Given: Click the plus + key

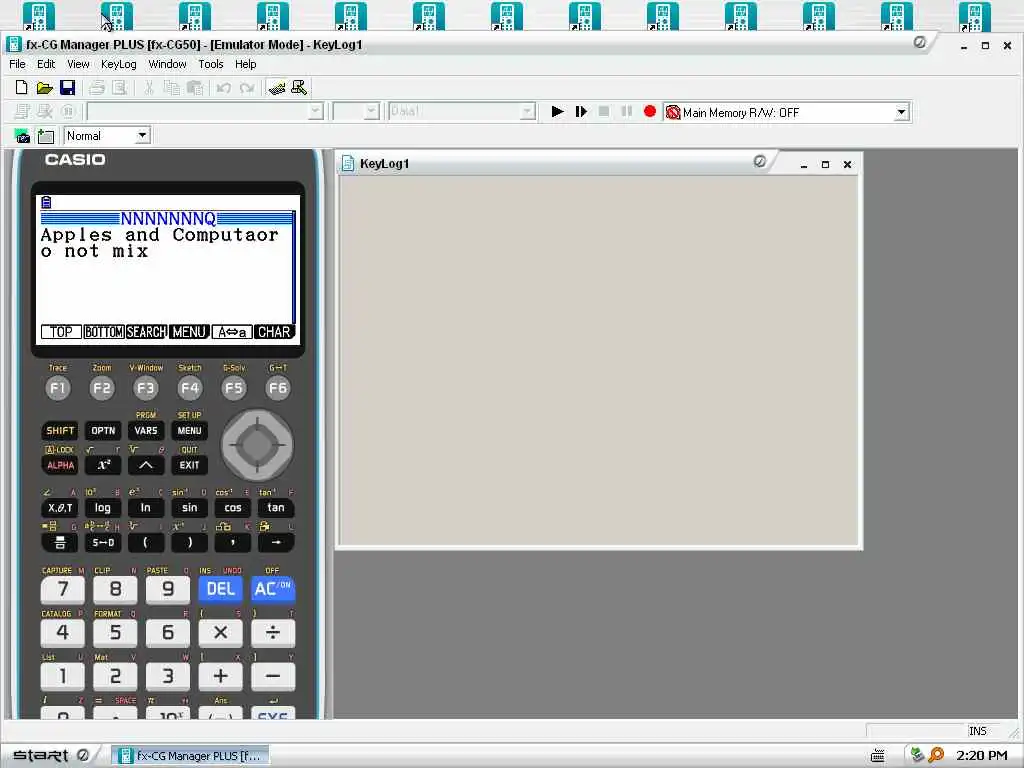Looking at the screenshot, I should coord(221,676).
